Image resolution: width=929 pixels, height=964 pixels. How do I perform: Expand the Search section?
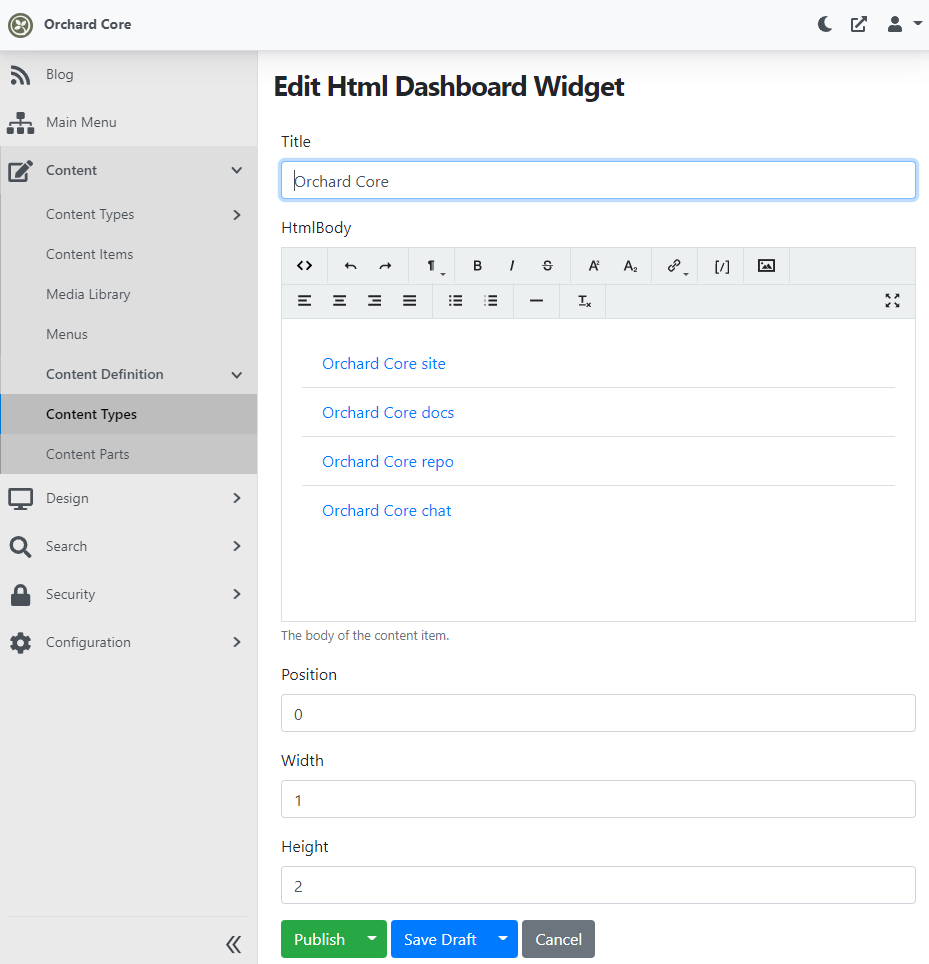(128, 546)
